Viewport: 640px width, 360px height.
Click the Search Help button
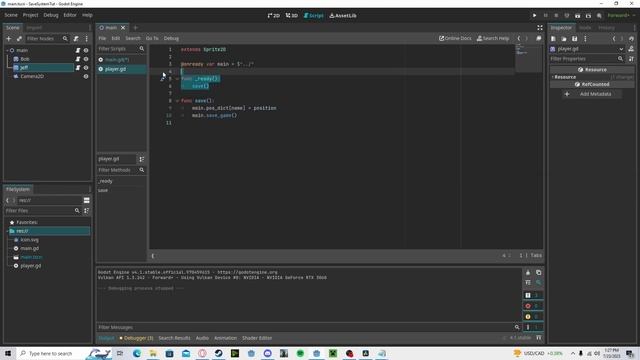point(493,38)
